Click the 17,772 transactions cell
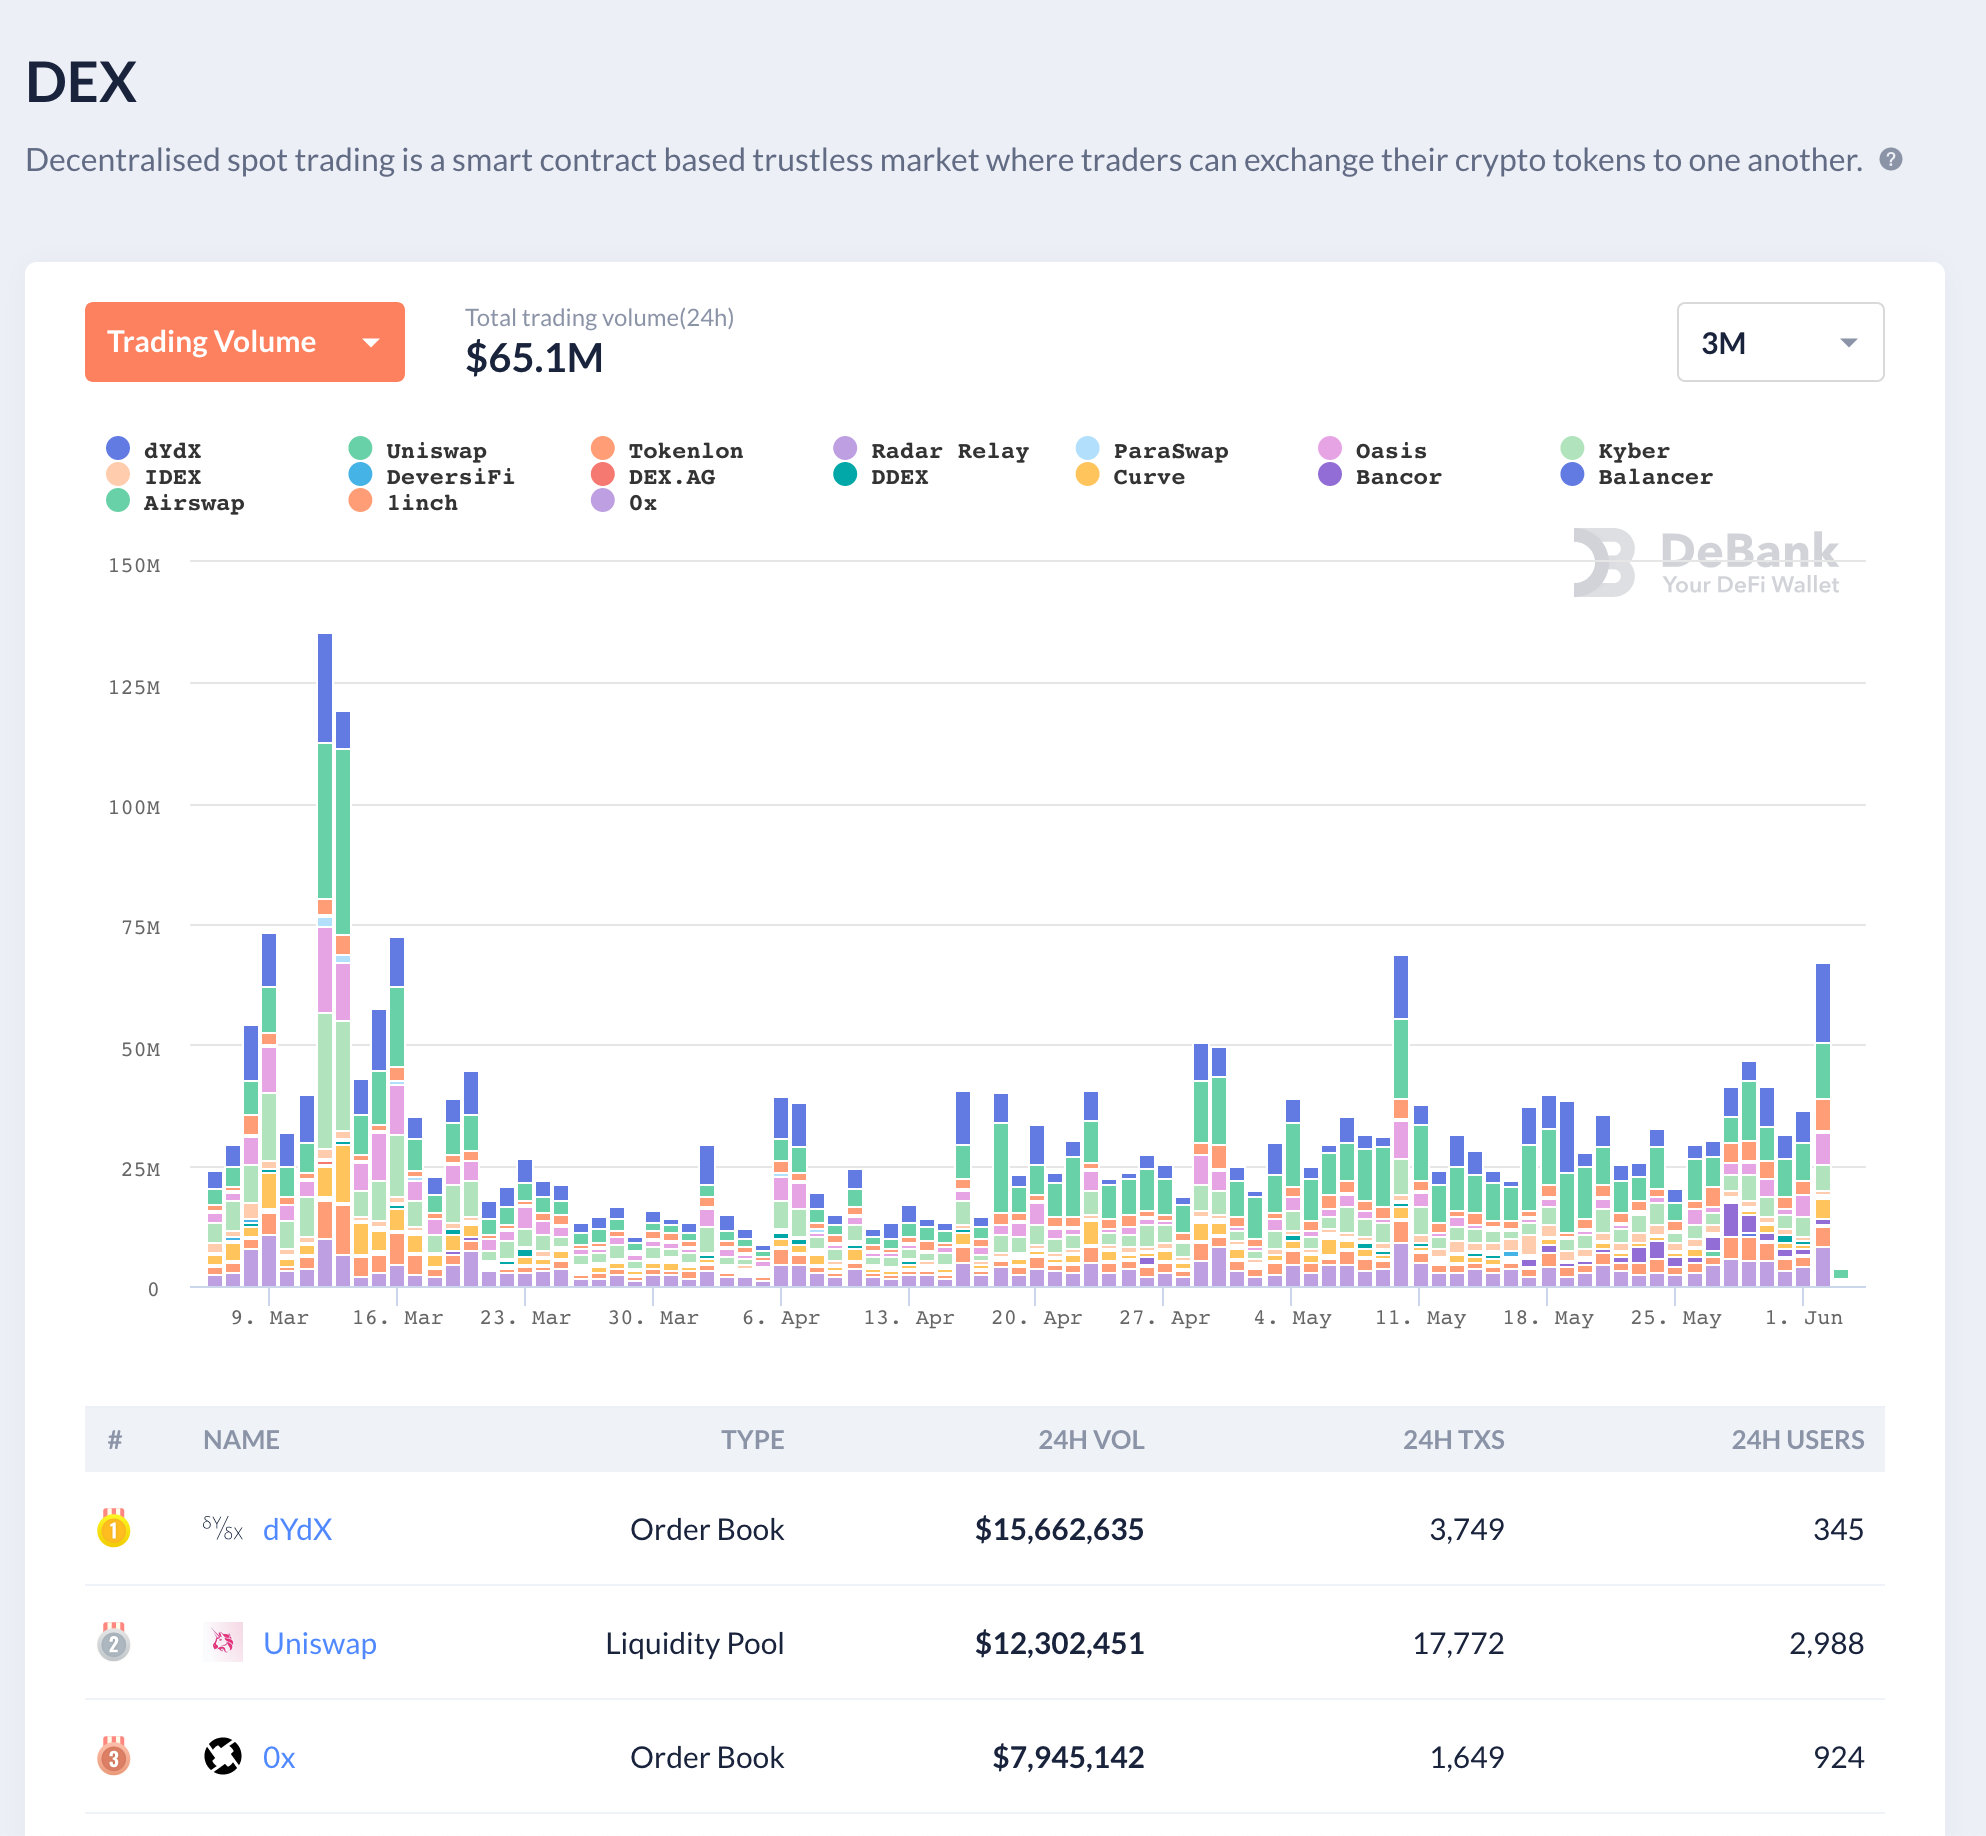Screen dimensions: 1986x1836 tap(1458, 1643)
